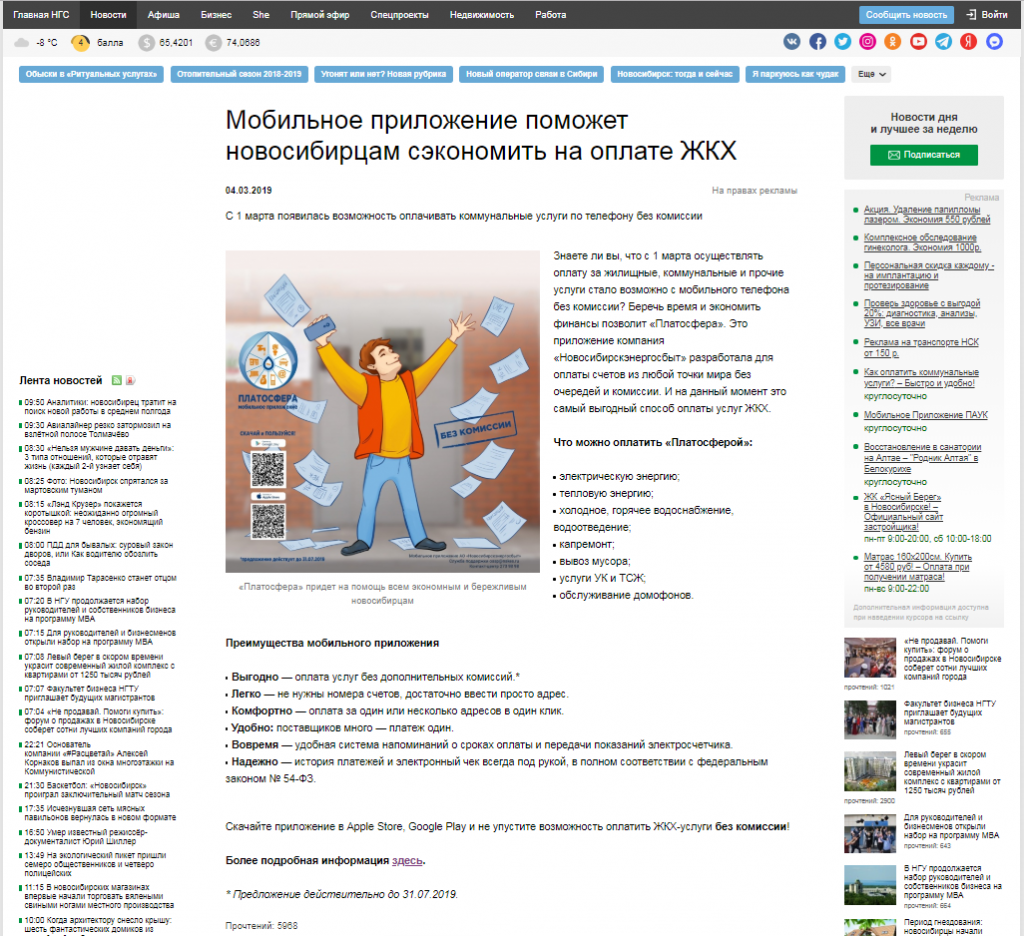Click the Yandex icon beside Лента новостей
The image size is (1024, 936).
(130, 380)
